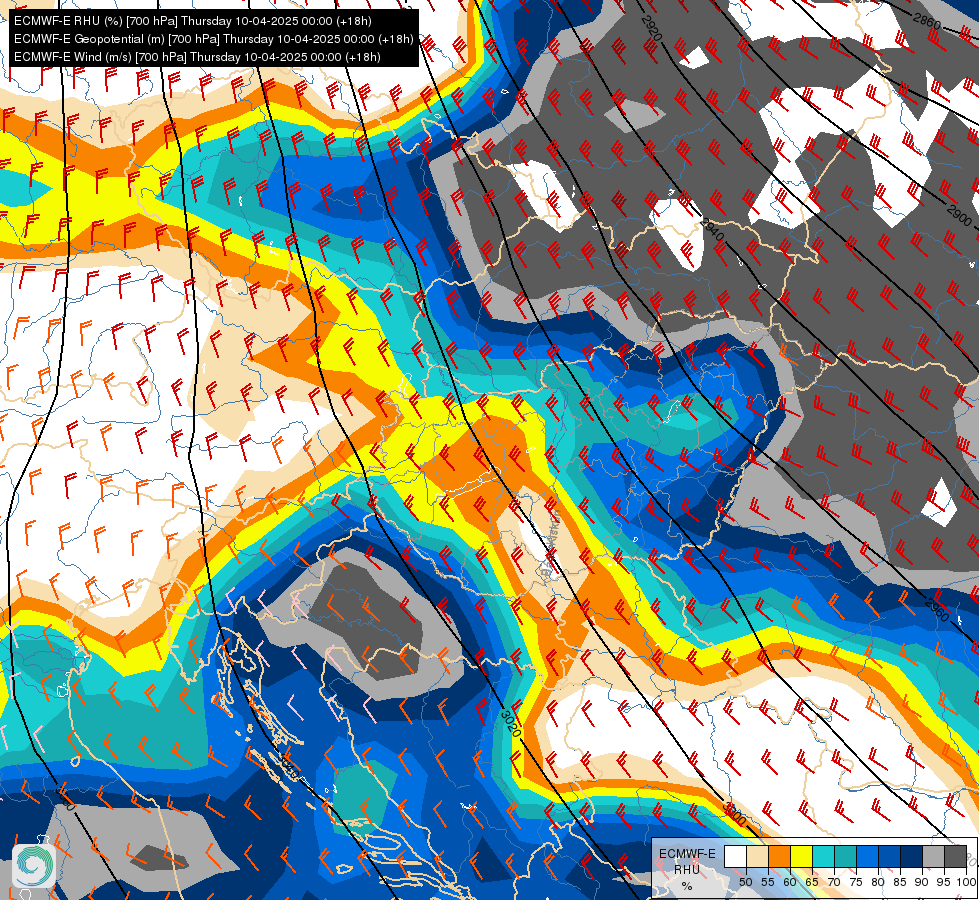This screenshot has height=900, width=979.
Task: Click the legend tick value 100
Action: click(966, 882)
